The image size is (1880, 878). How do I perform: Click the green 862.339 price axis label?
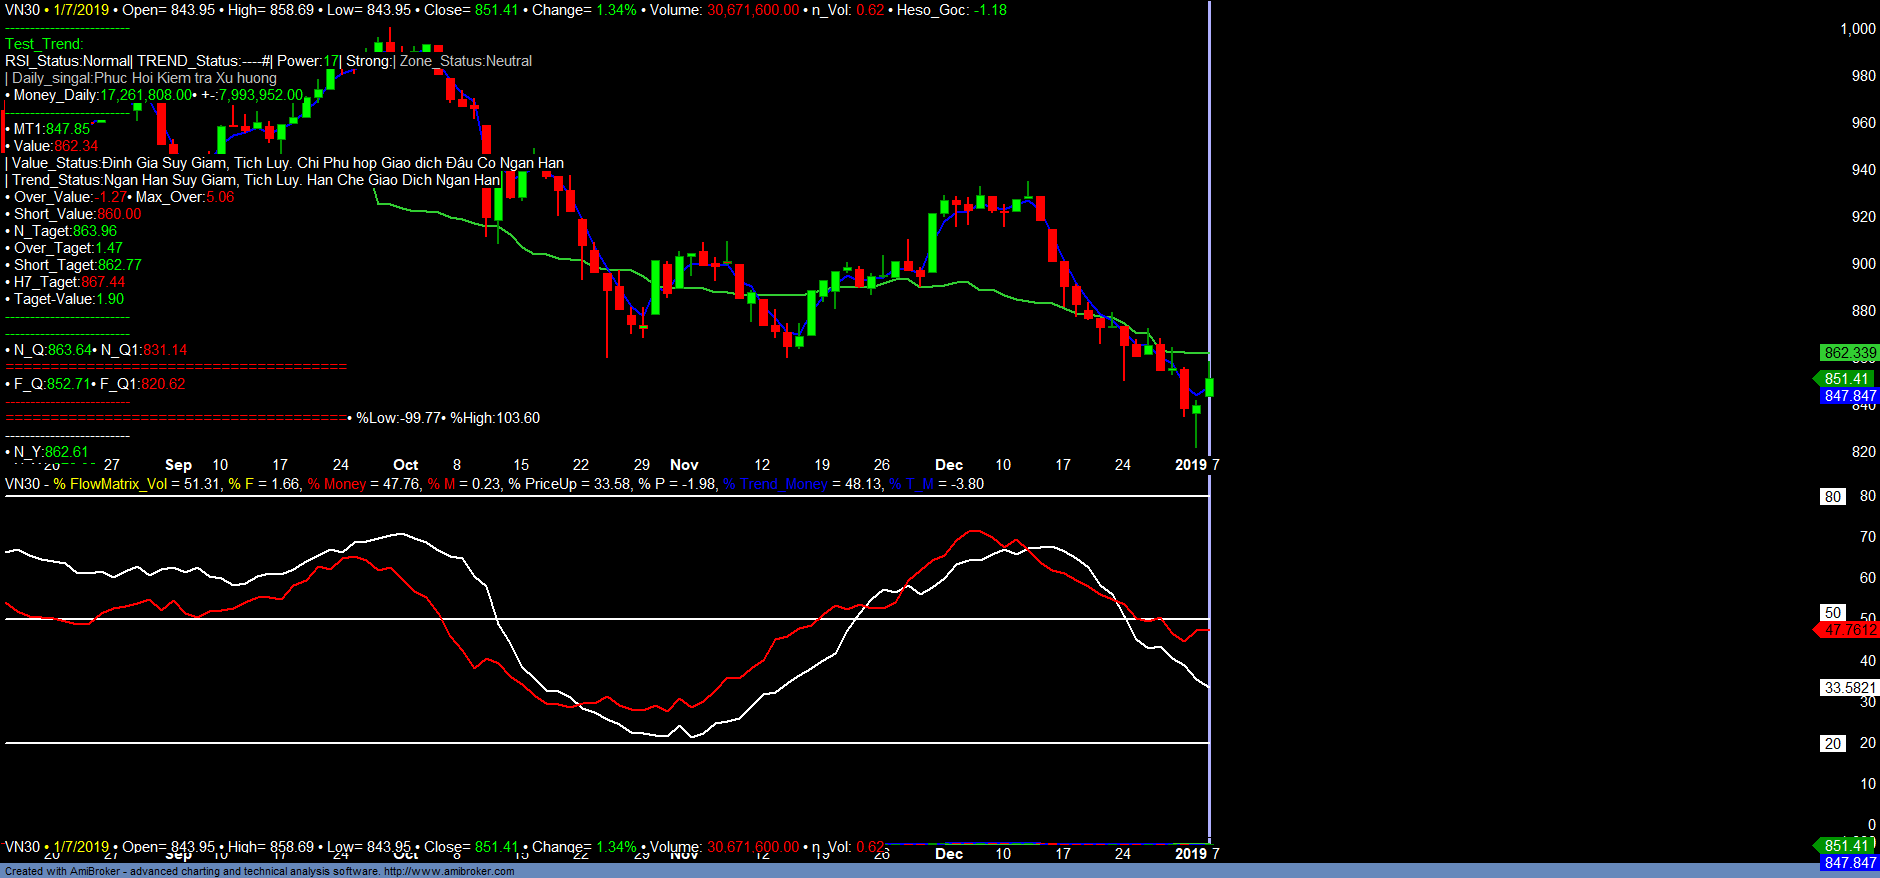click(1849, 353)
